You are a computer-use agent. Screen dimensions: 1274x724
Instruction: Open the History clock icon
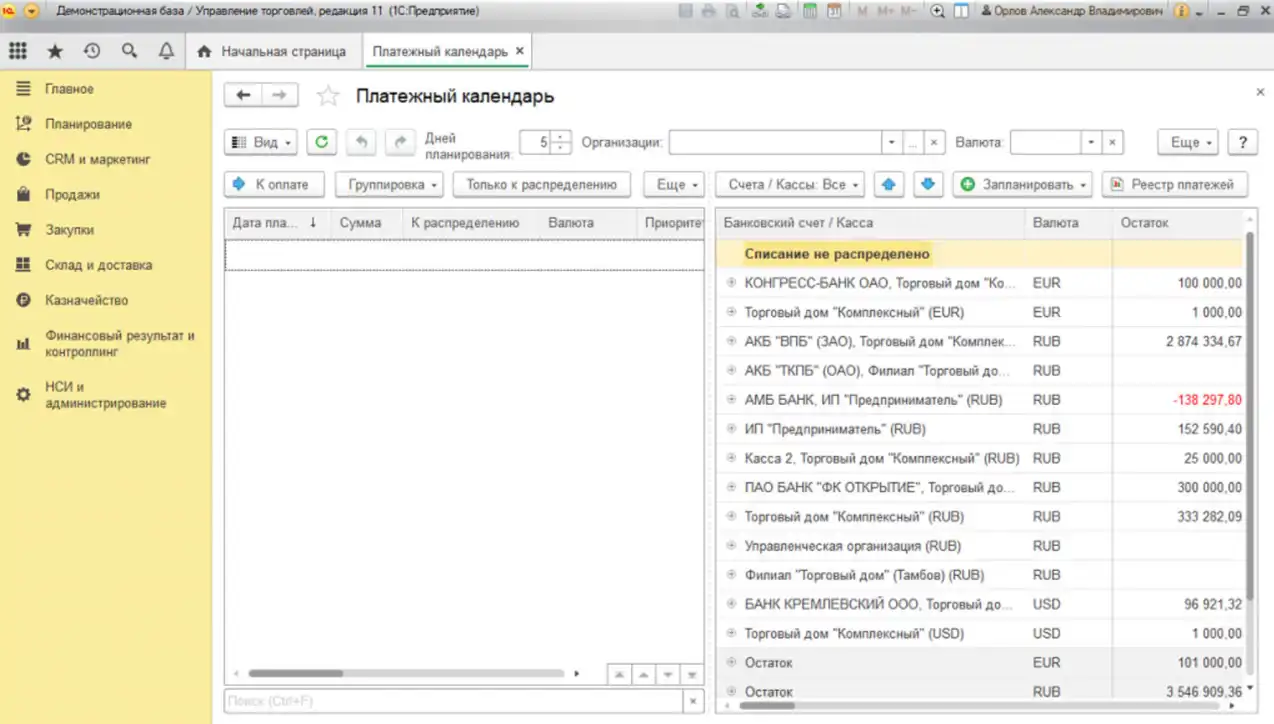[x=92, y=51]
